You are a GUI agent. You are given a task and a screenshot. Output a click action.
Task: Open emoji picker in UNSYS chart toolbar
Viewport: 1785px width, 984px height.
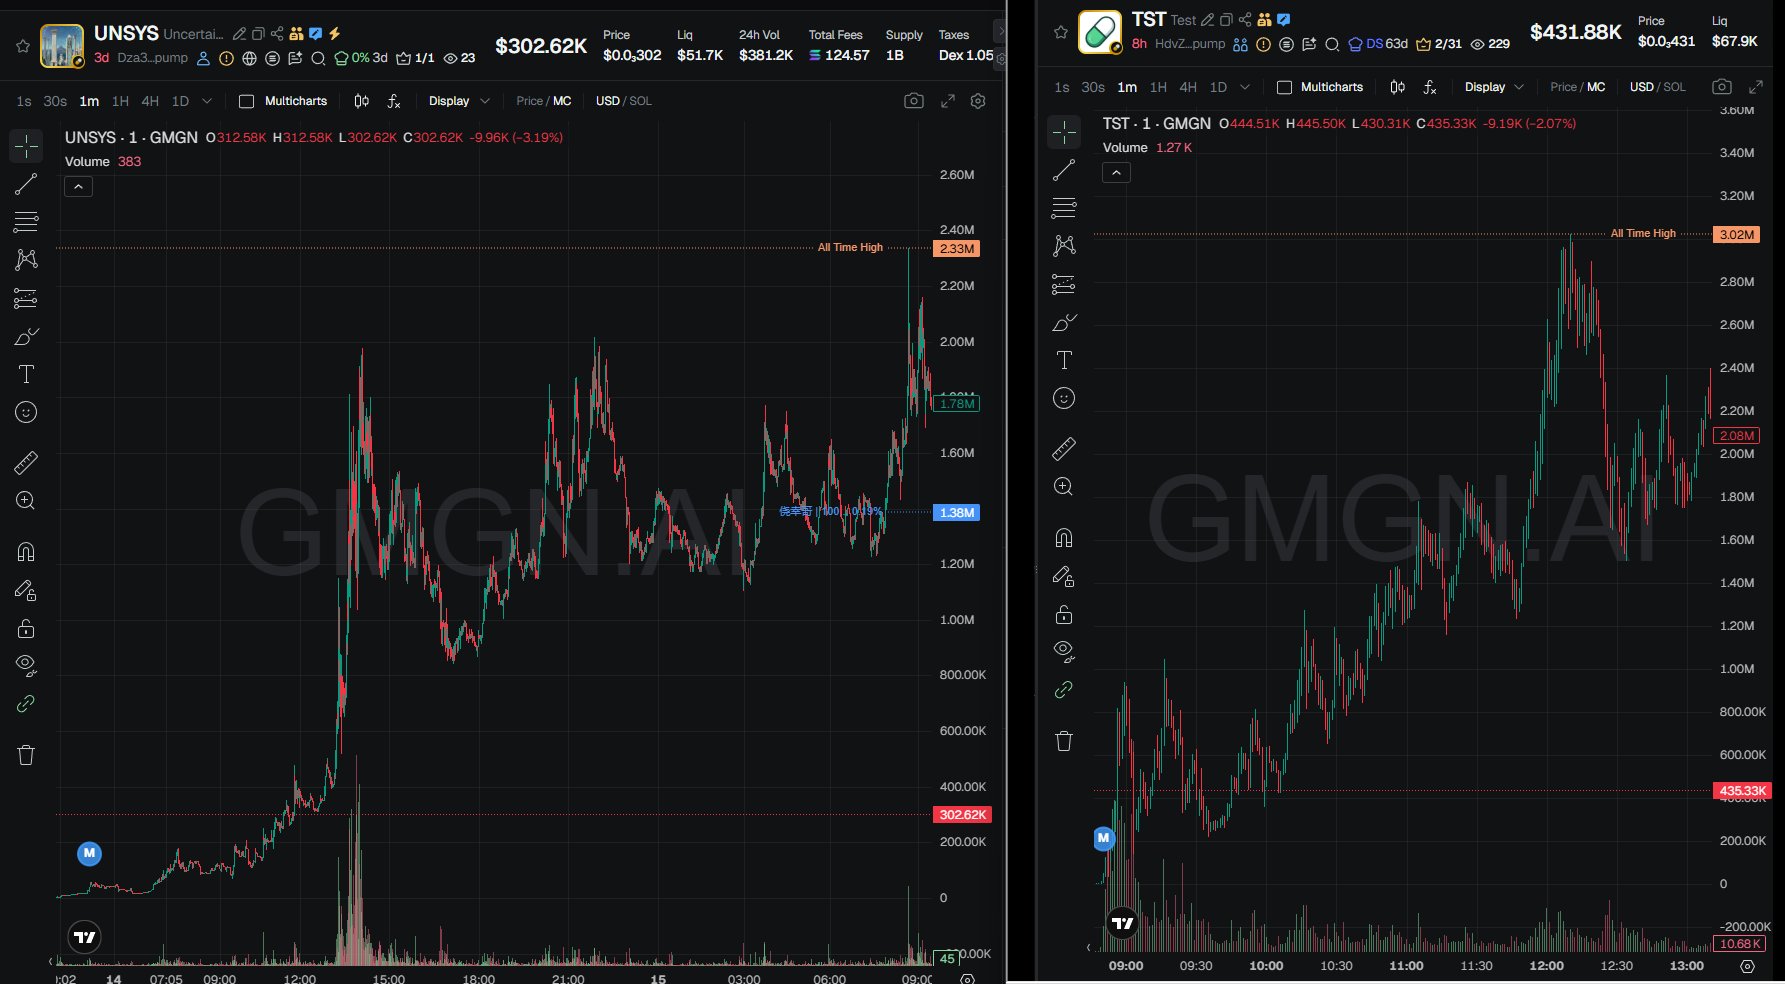point(26,412)
